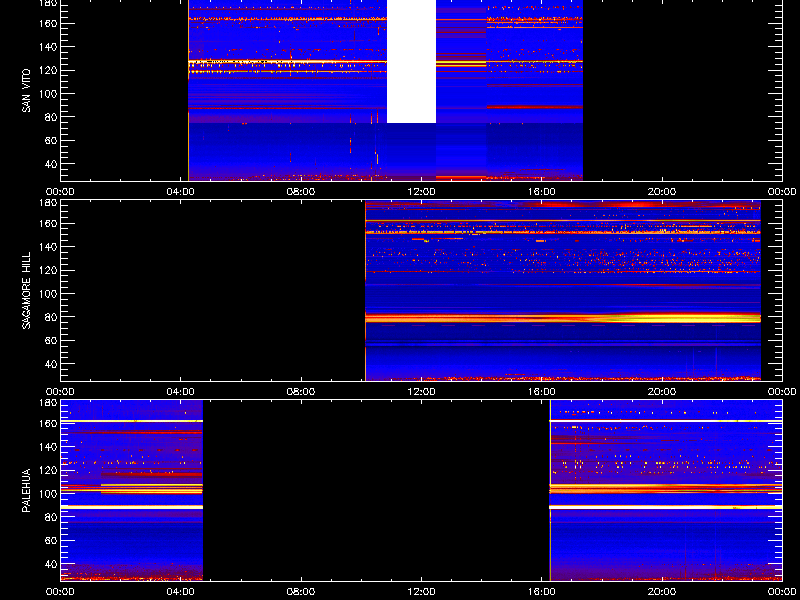Click the SAGAMORE HILL station label
This screenshot has width=800, height=600.
(x=26, y=290)
